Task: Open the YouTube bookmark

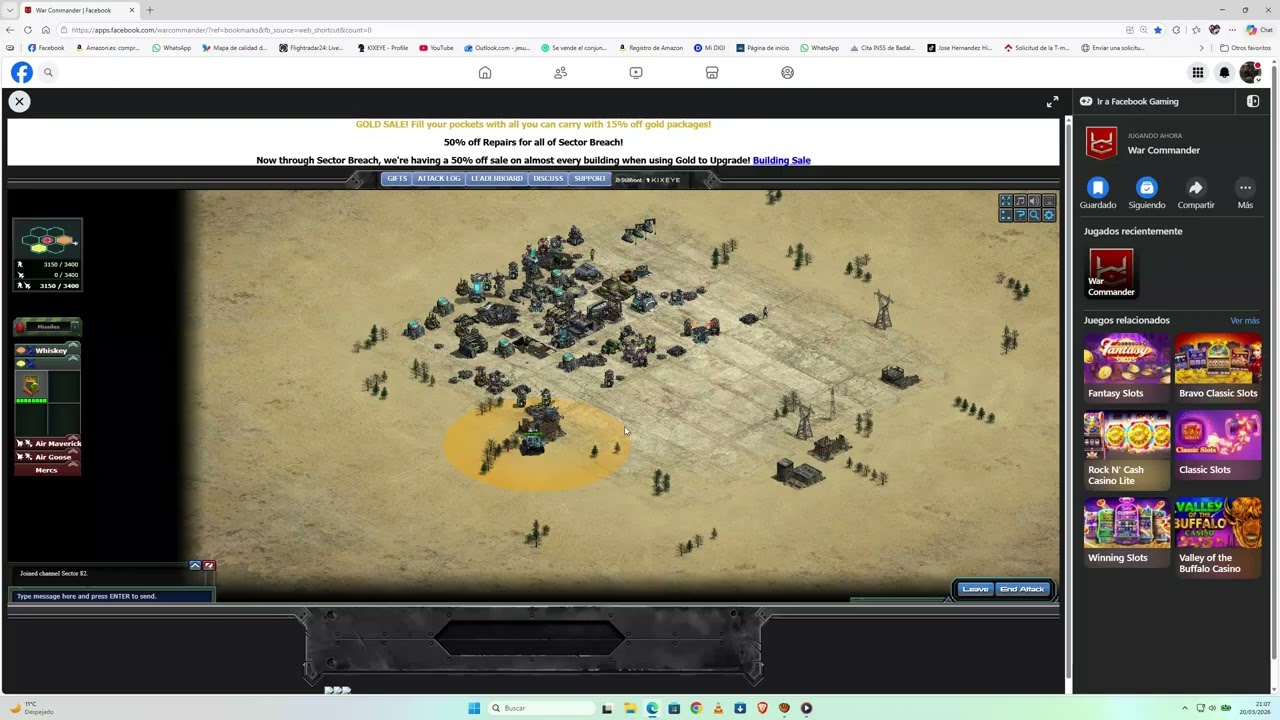Action: pyautogui.click(x=437, y=48)
